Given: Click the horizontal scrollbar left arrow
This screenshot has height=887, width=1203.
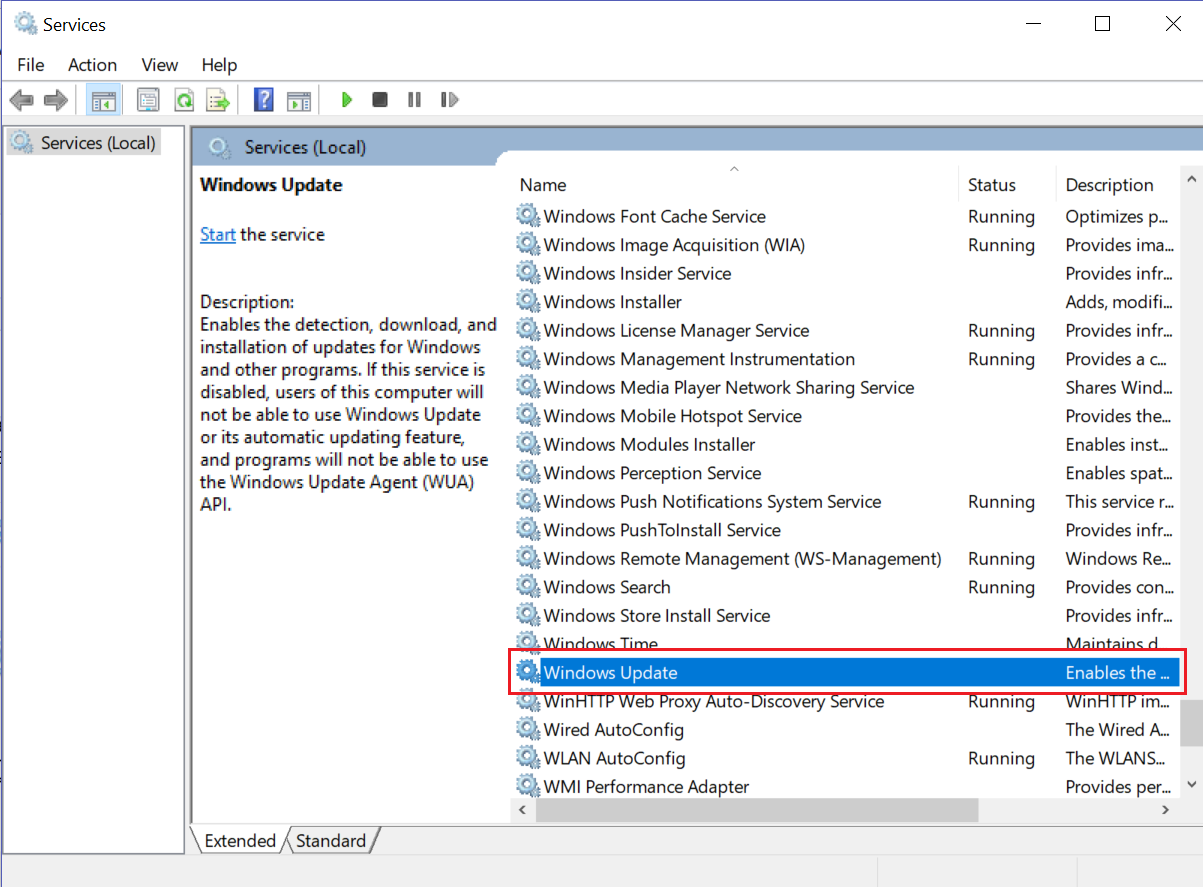Looking at the screenshot, I should click(x=522, y=808).
